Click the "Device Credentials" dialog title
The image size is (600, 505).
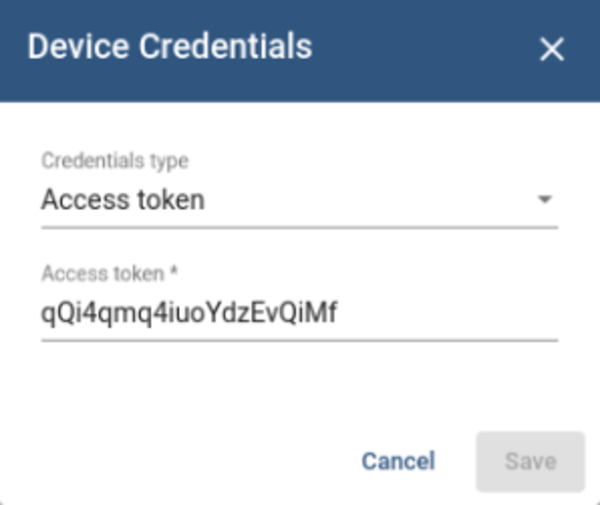(x=169, y=47)
